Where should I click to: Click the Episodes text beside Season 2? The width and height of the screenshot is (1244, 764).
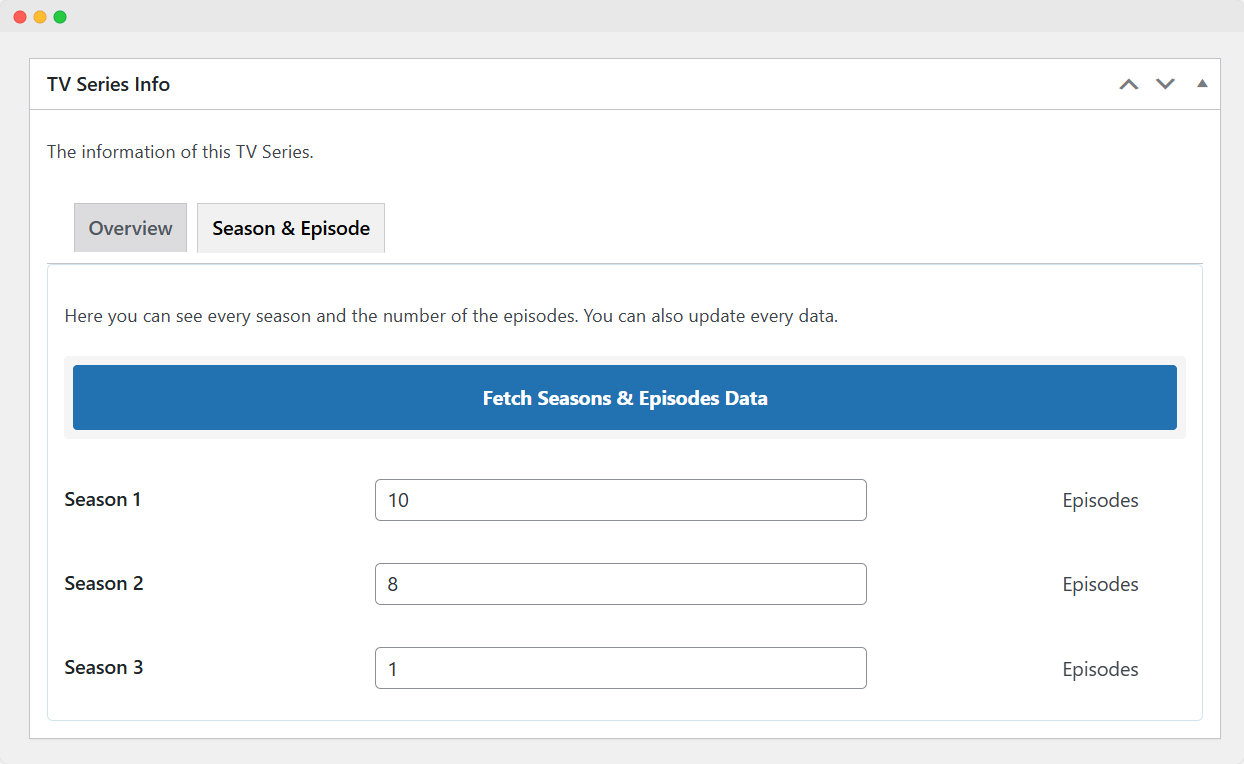pos(1100,584)
